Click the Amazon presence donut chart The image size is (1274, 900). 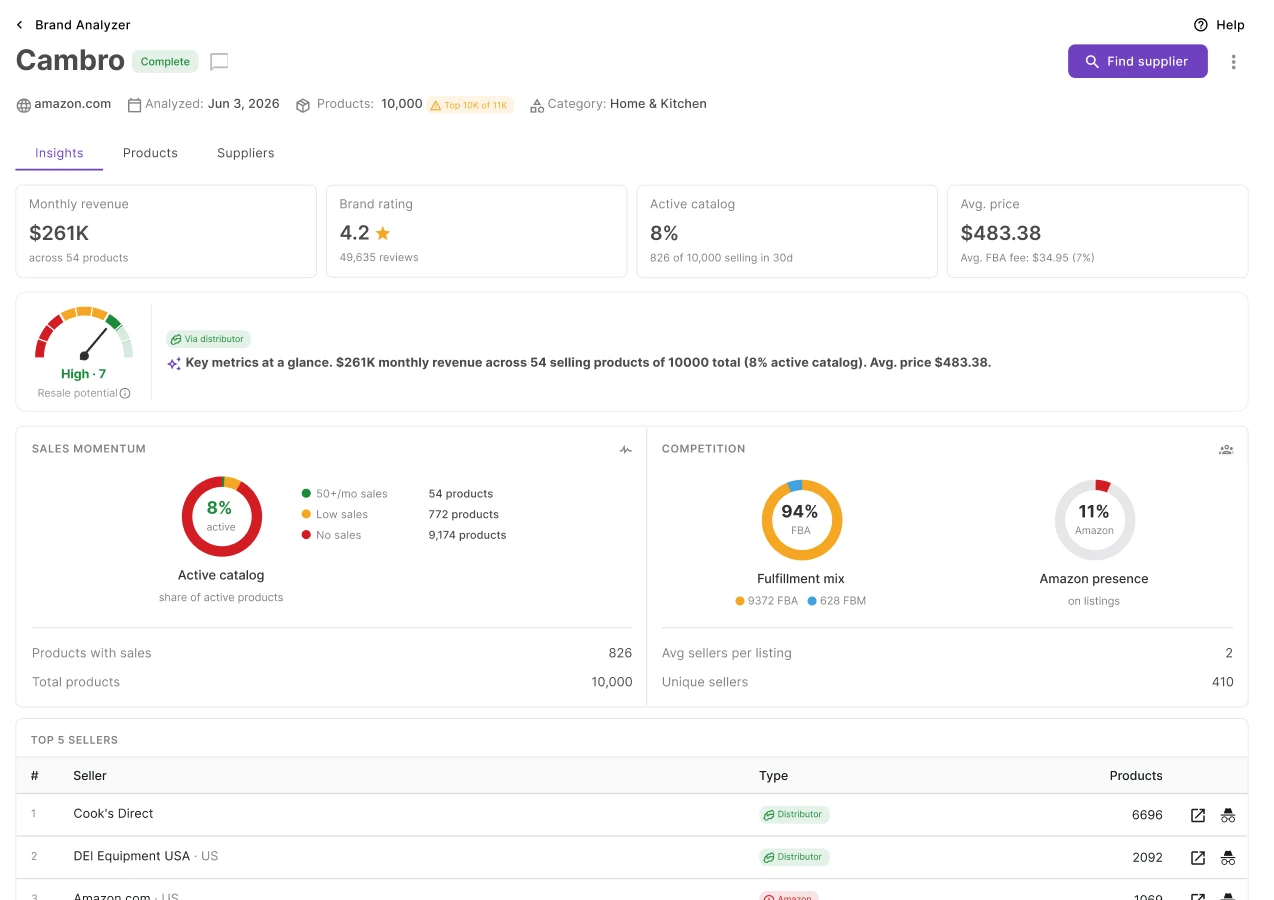click(1094, 520)
